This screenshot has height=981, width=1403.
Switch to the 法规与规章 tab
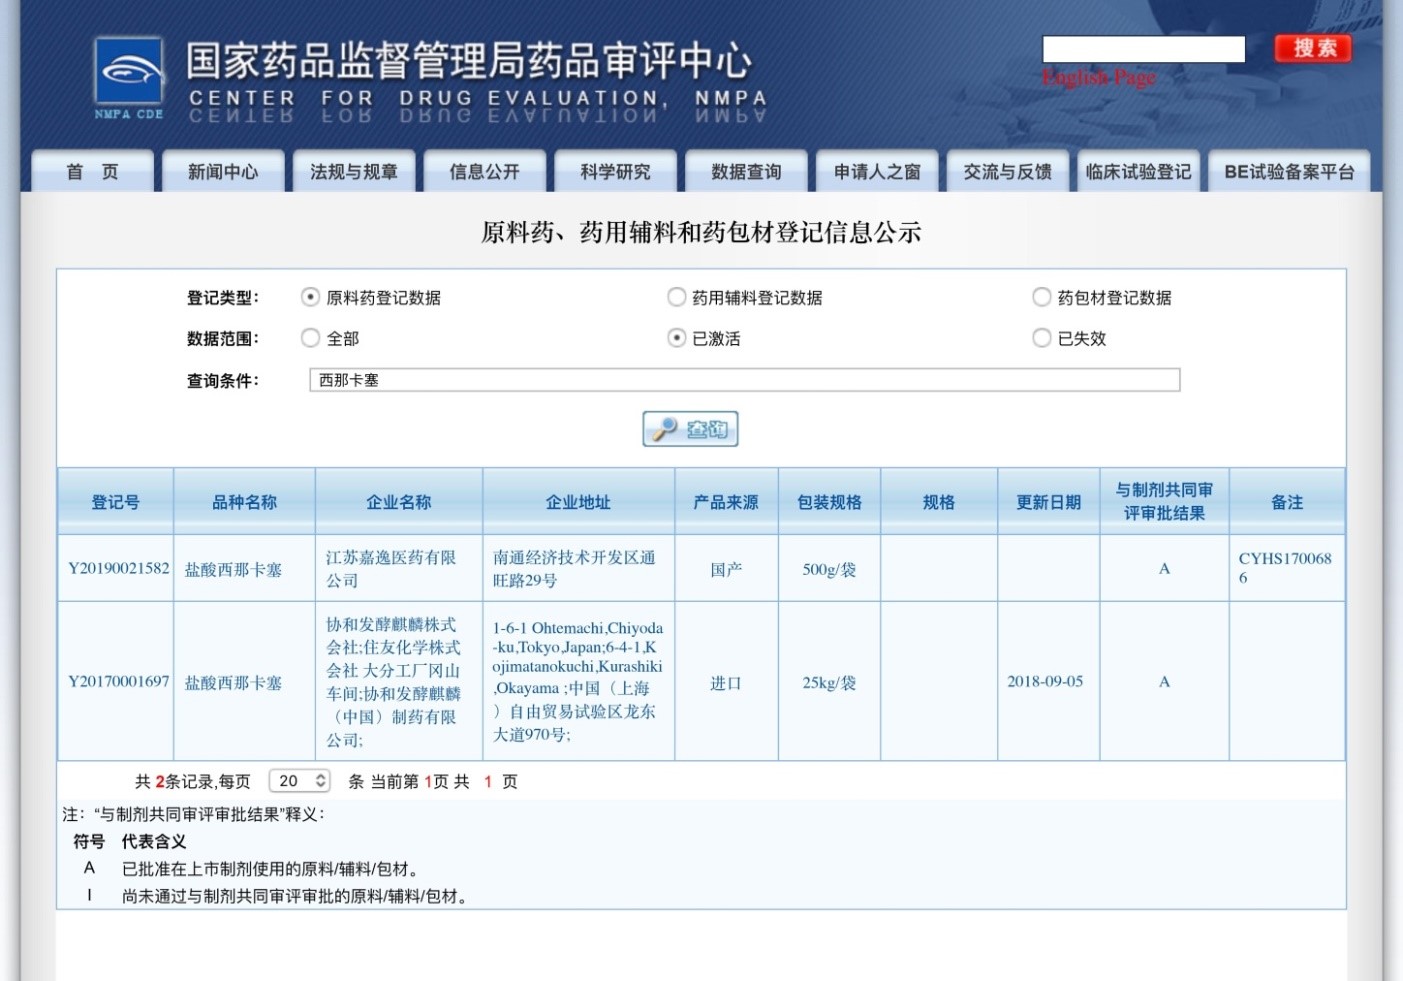click(x=354, y=172)
